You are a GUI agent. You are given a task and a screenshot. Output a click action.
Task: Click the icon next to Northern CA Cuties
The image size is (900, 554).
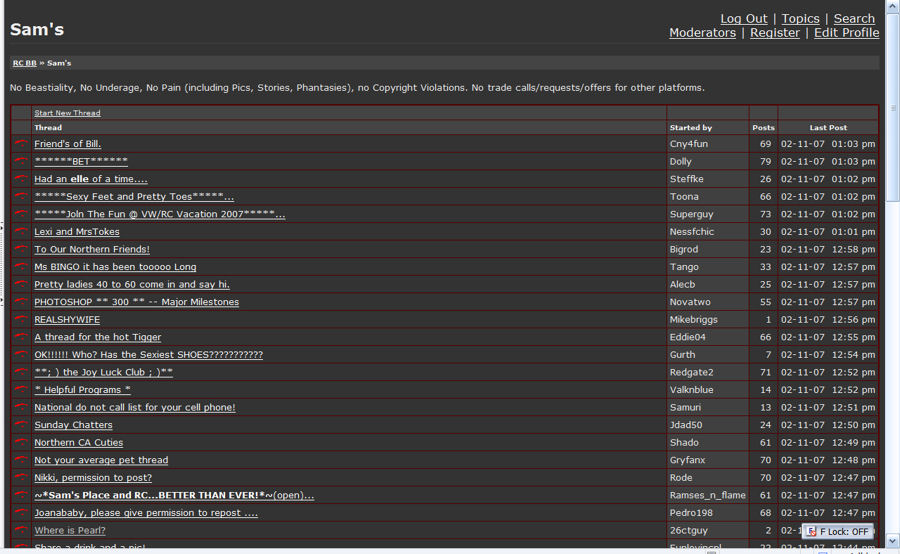pos(21,443)
